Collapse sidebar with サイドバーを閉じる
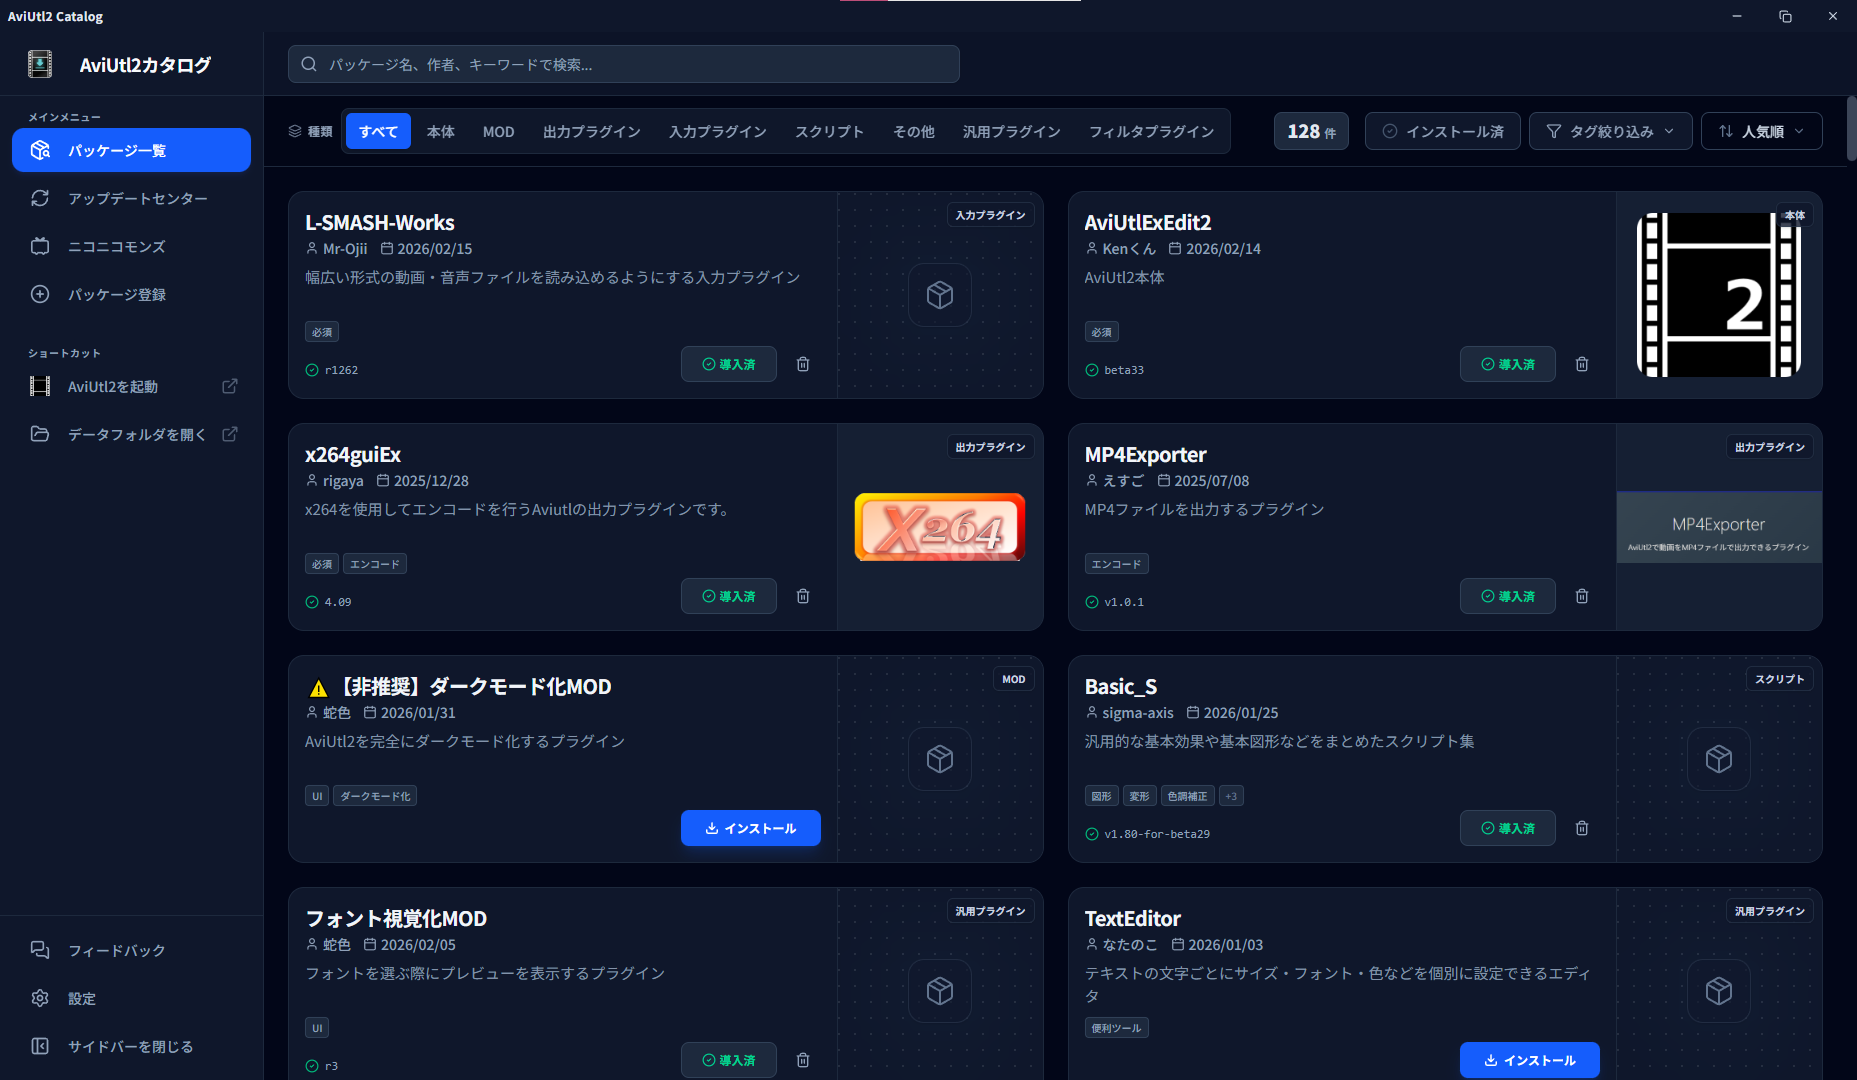1857x1080 pixels. pos(130,1047)
